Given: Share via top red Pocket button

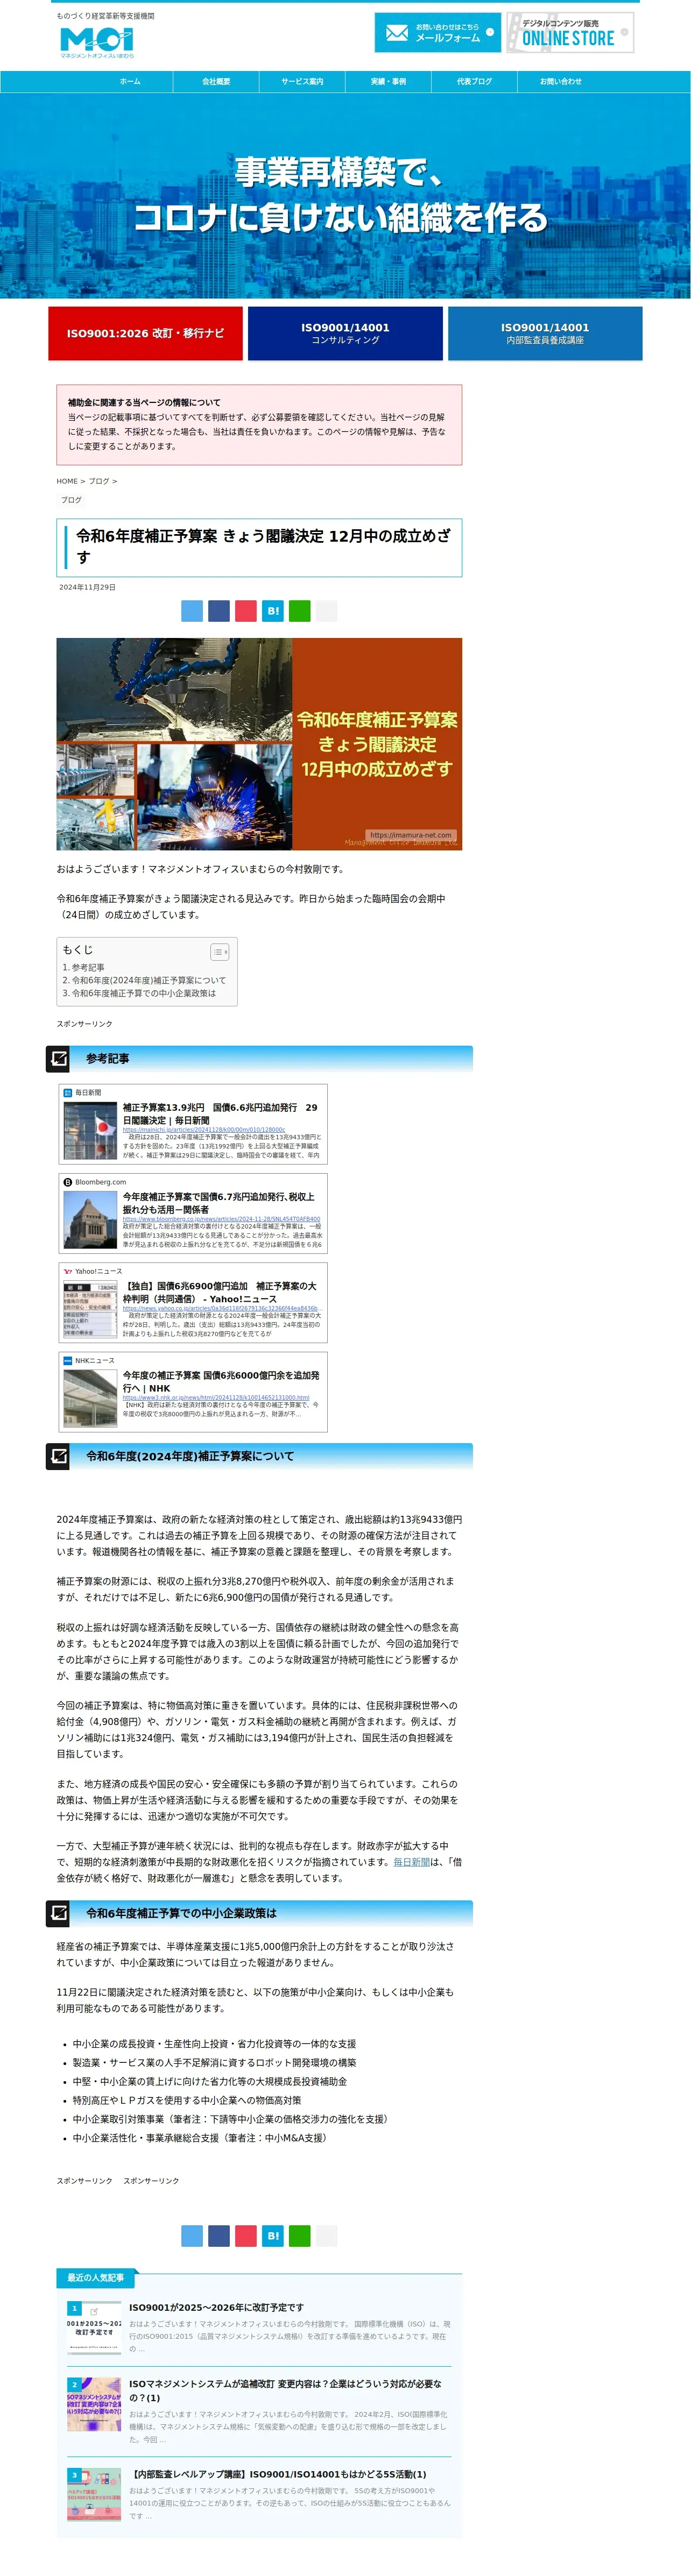Looking at the screenshot, I should coord(246,611).
